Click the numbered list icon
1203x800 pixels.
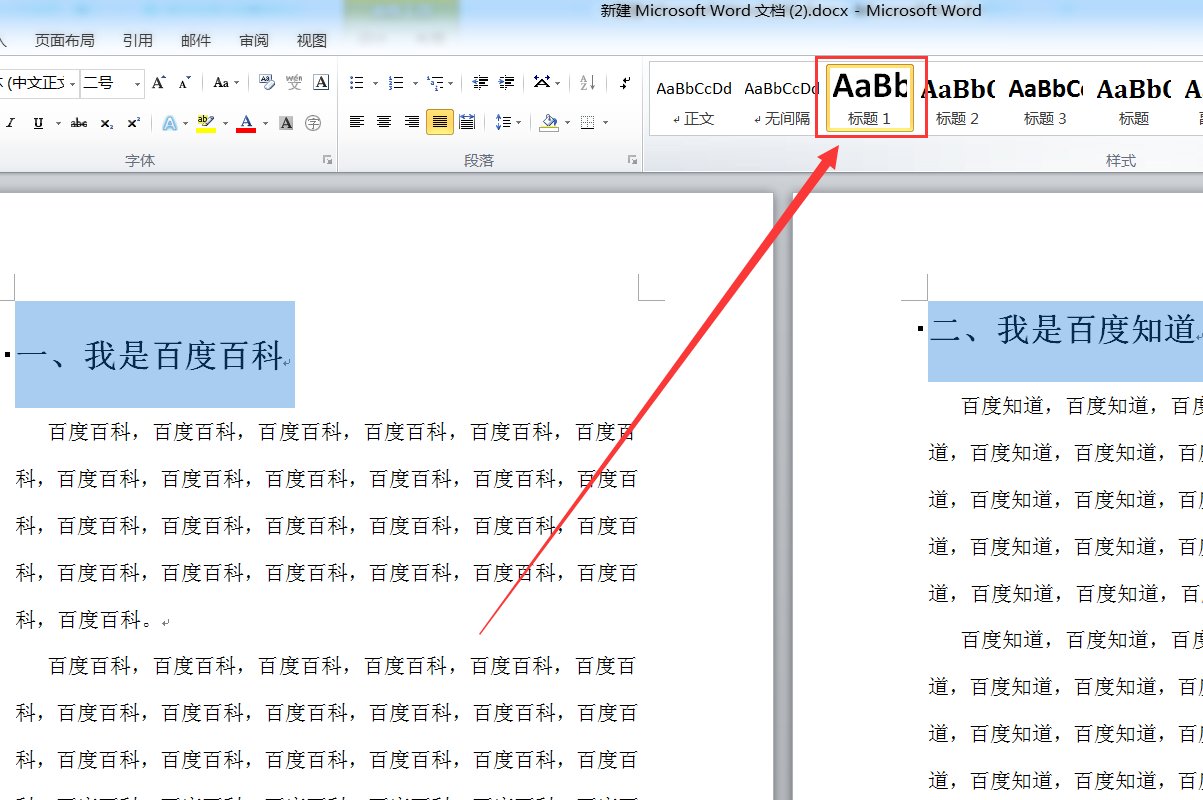(396, 83)
